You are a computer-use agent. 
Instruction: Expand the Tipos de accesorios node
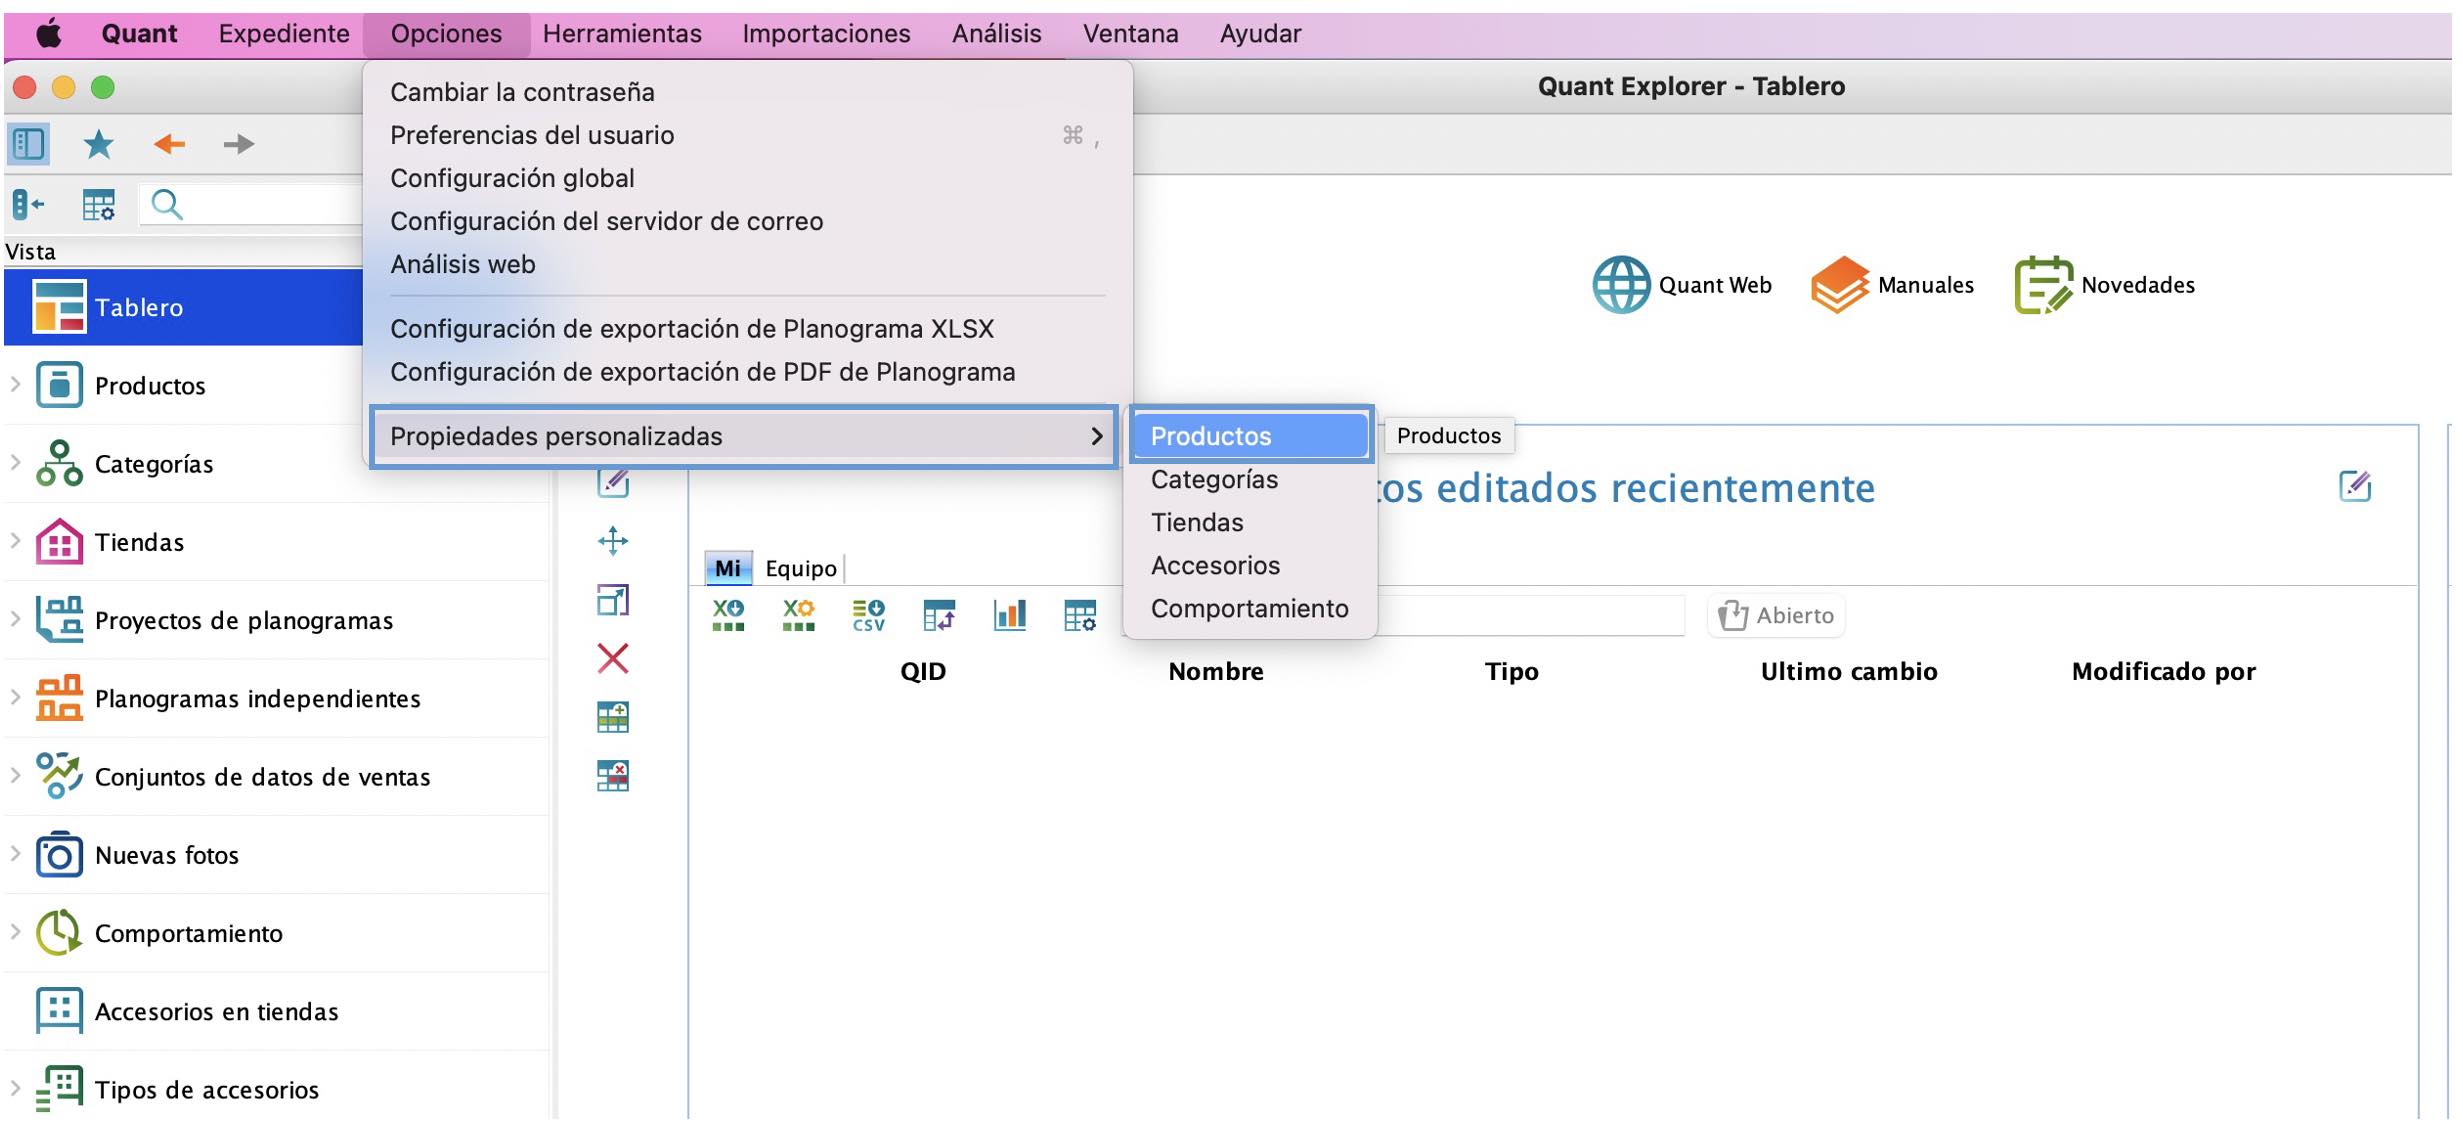click(15, 1089)
